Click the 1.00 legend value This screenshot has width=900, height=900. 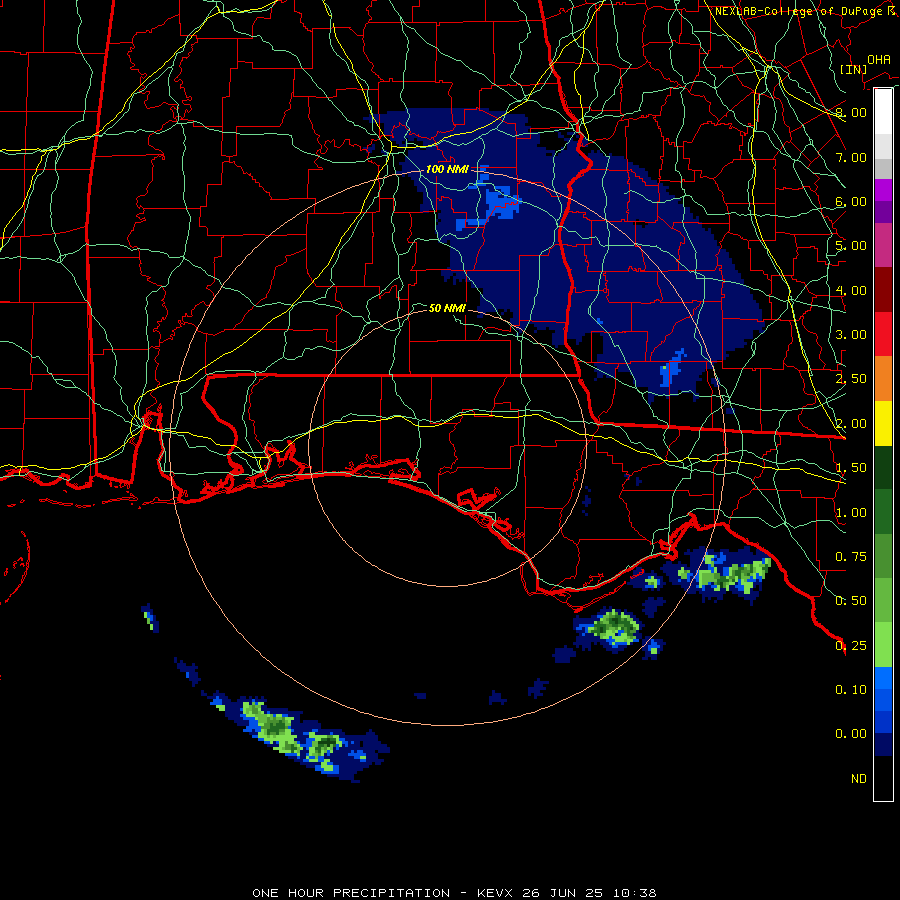click(850, 513)
